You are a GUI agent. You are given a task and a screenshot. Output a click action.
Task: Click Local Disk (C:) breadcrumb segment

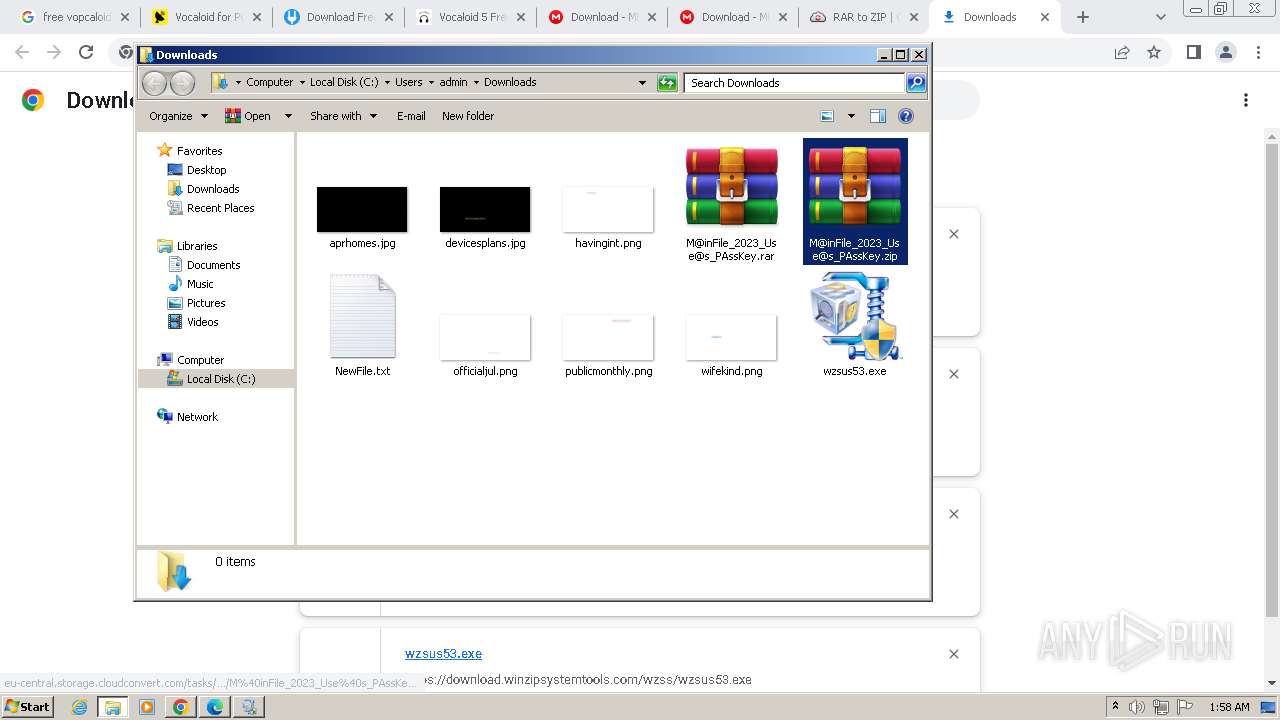click(x=344, y=83)
